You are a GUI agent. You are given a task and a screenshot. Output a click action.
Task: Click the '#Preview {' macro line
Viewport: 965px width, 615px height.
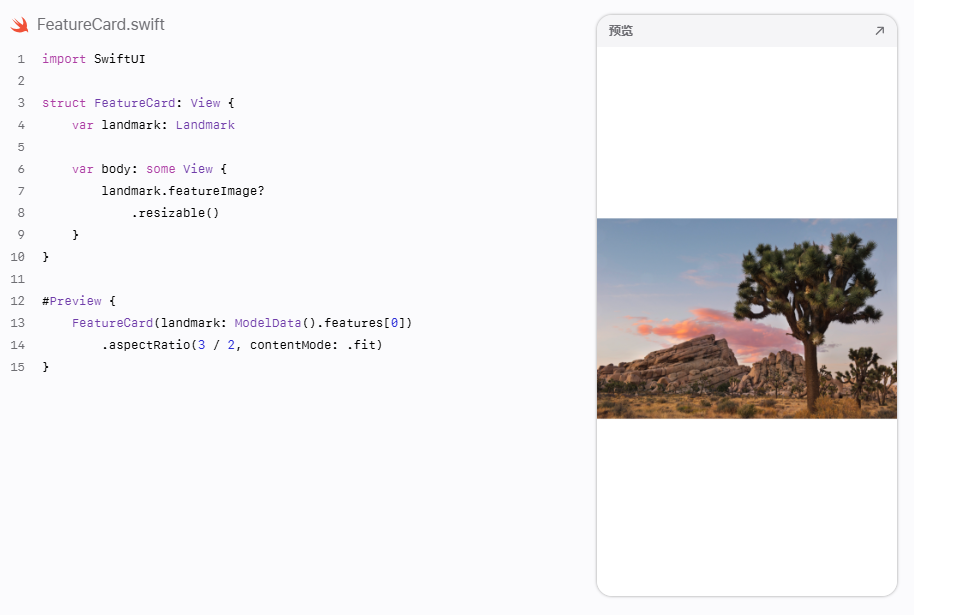pos(79,301)
